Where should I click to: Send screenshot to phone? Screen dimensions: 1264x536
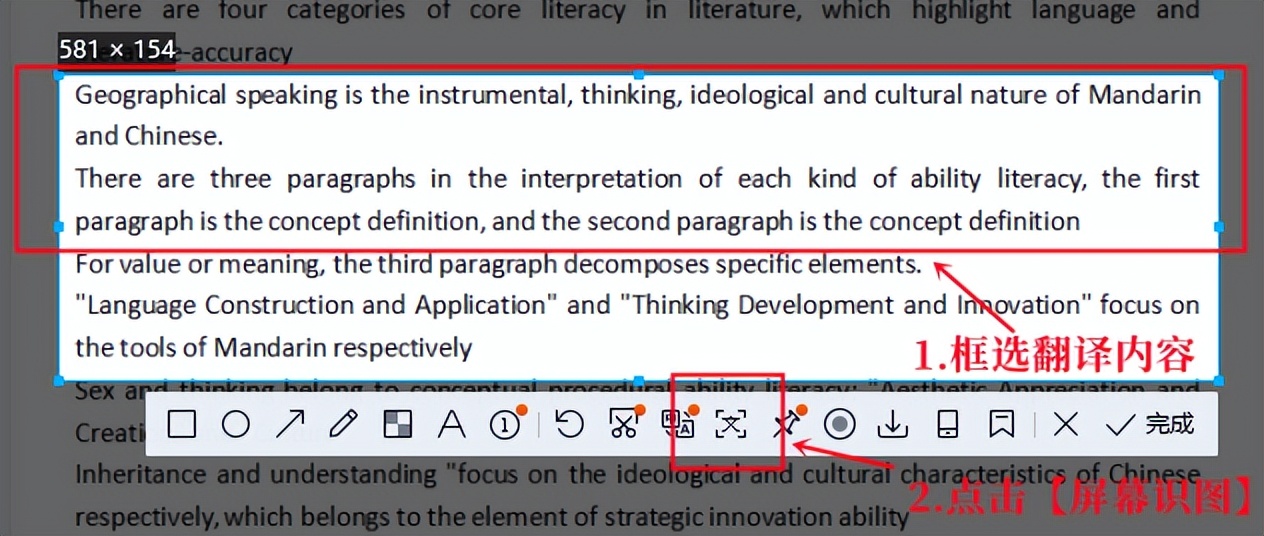(947, 425)
